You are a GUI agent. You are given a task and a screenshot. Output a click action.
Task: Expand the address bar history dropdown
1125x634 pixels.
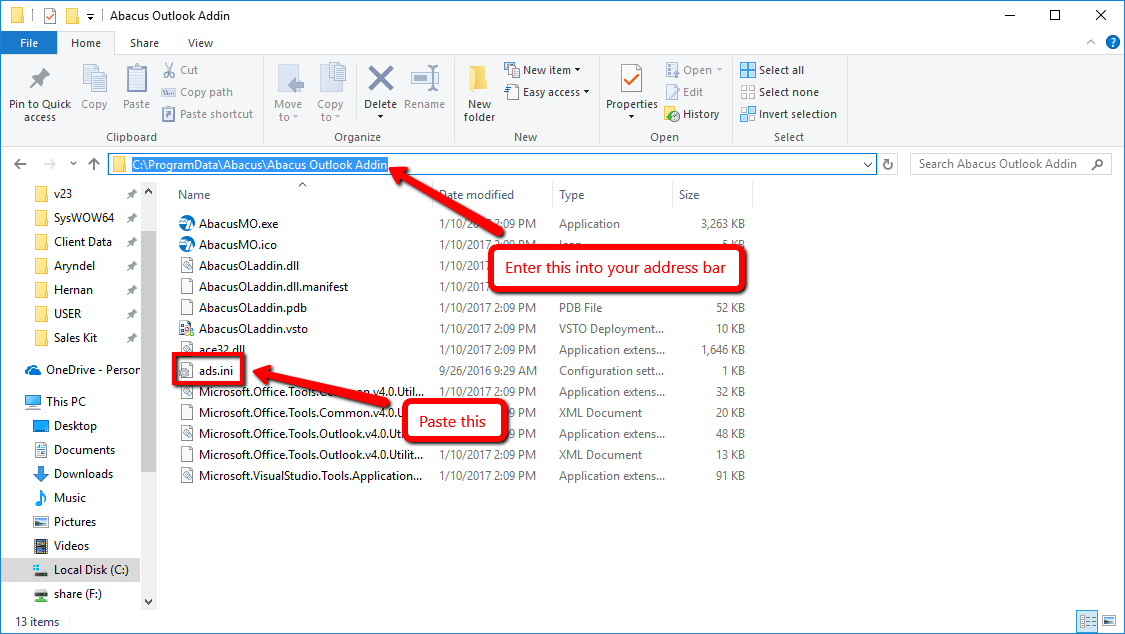pos(868,163)
